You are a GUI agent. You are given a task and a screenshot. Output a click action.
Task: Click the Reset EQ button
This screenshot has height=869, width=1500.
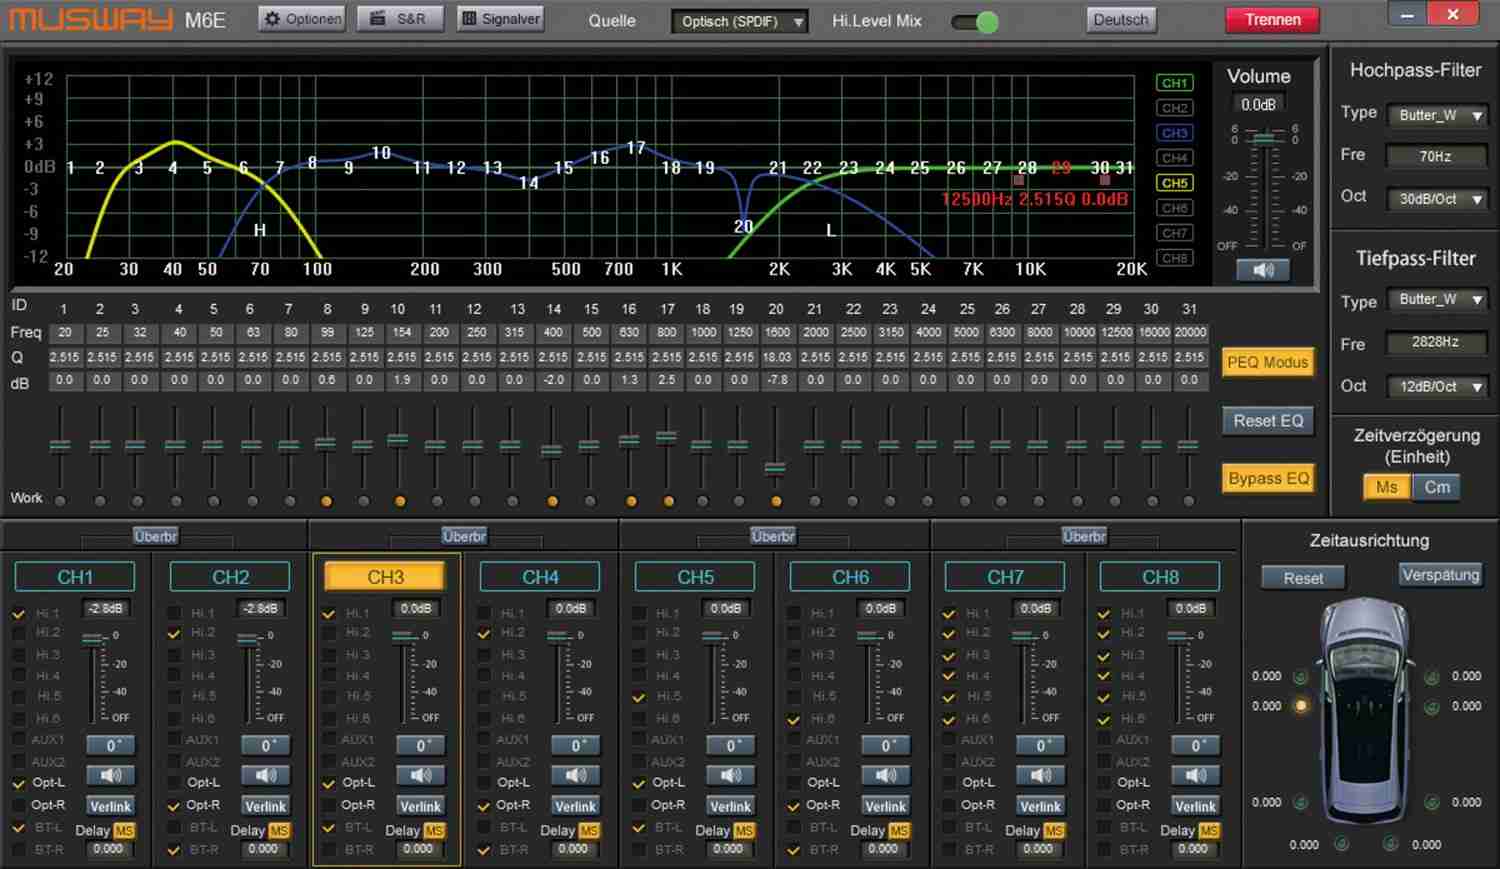click(1268, 421)
